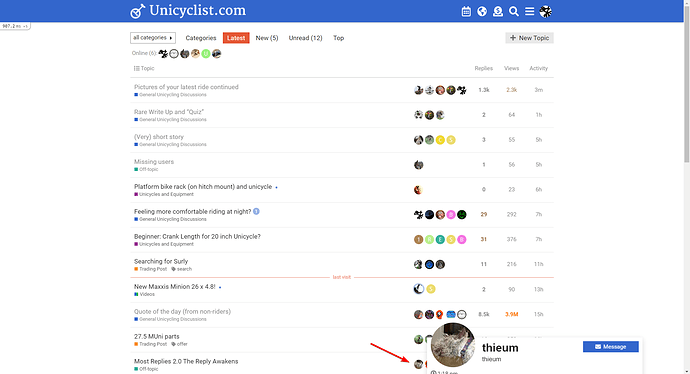Viewport: 690px width, 374px height.
Task: Click poster avatar in Missing users row
Action: coord(418,165)
